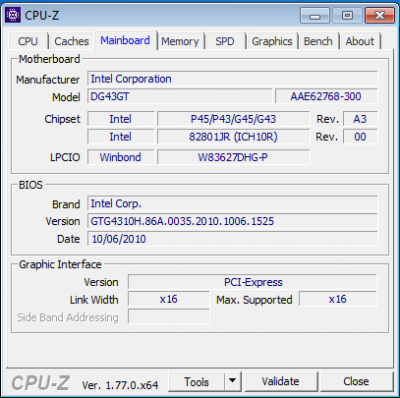Viewport: 400px width, 398px height.
Task: Click the southbridge value 82801JR (ICH10R)
Action: [233, 137]
